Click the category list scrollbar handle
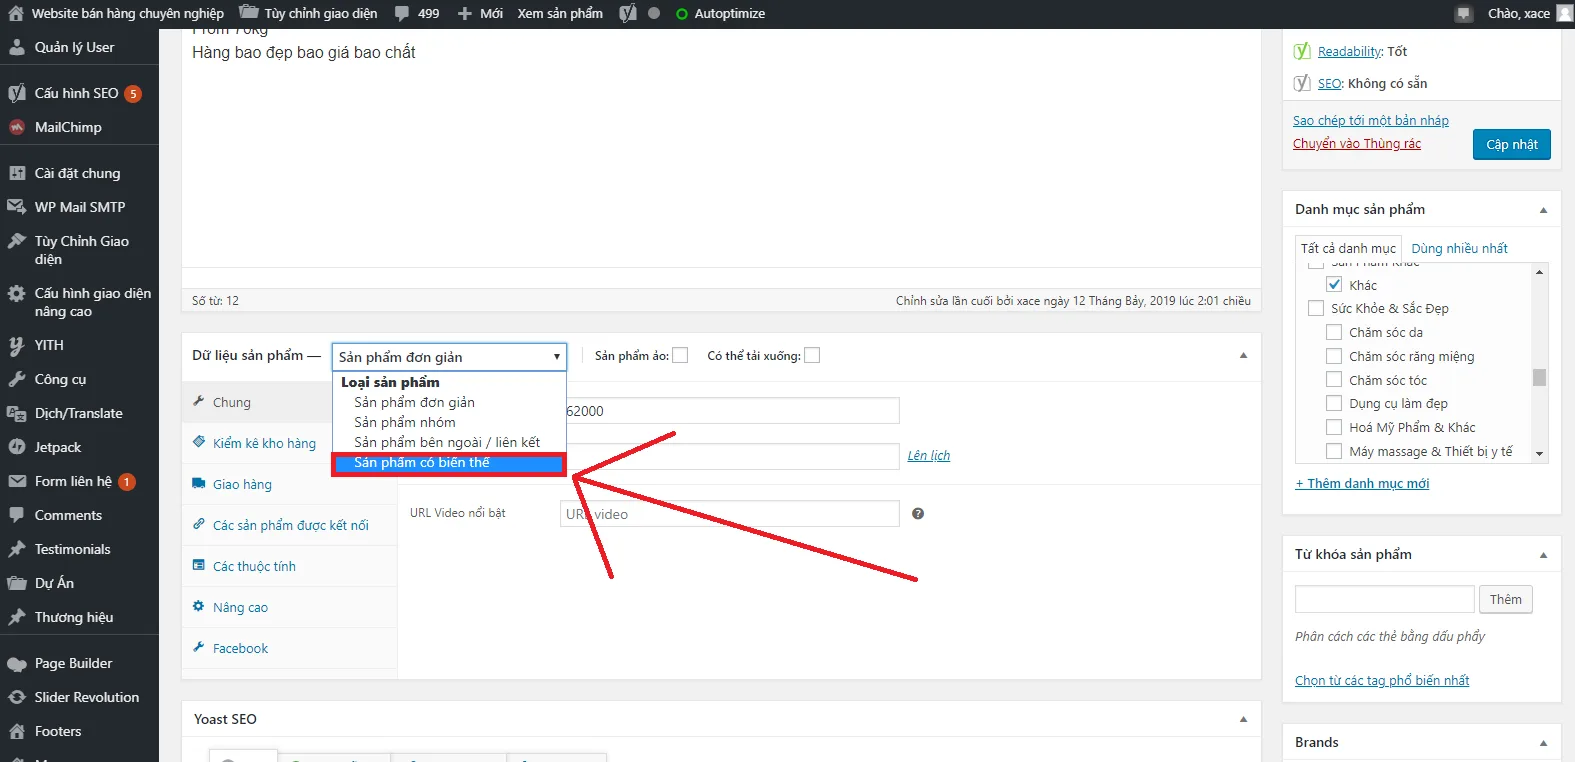 1539,377
